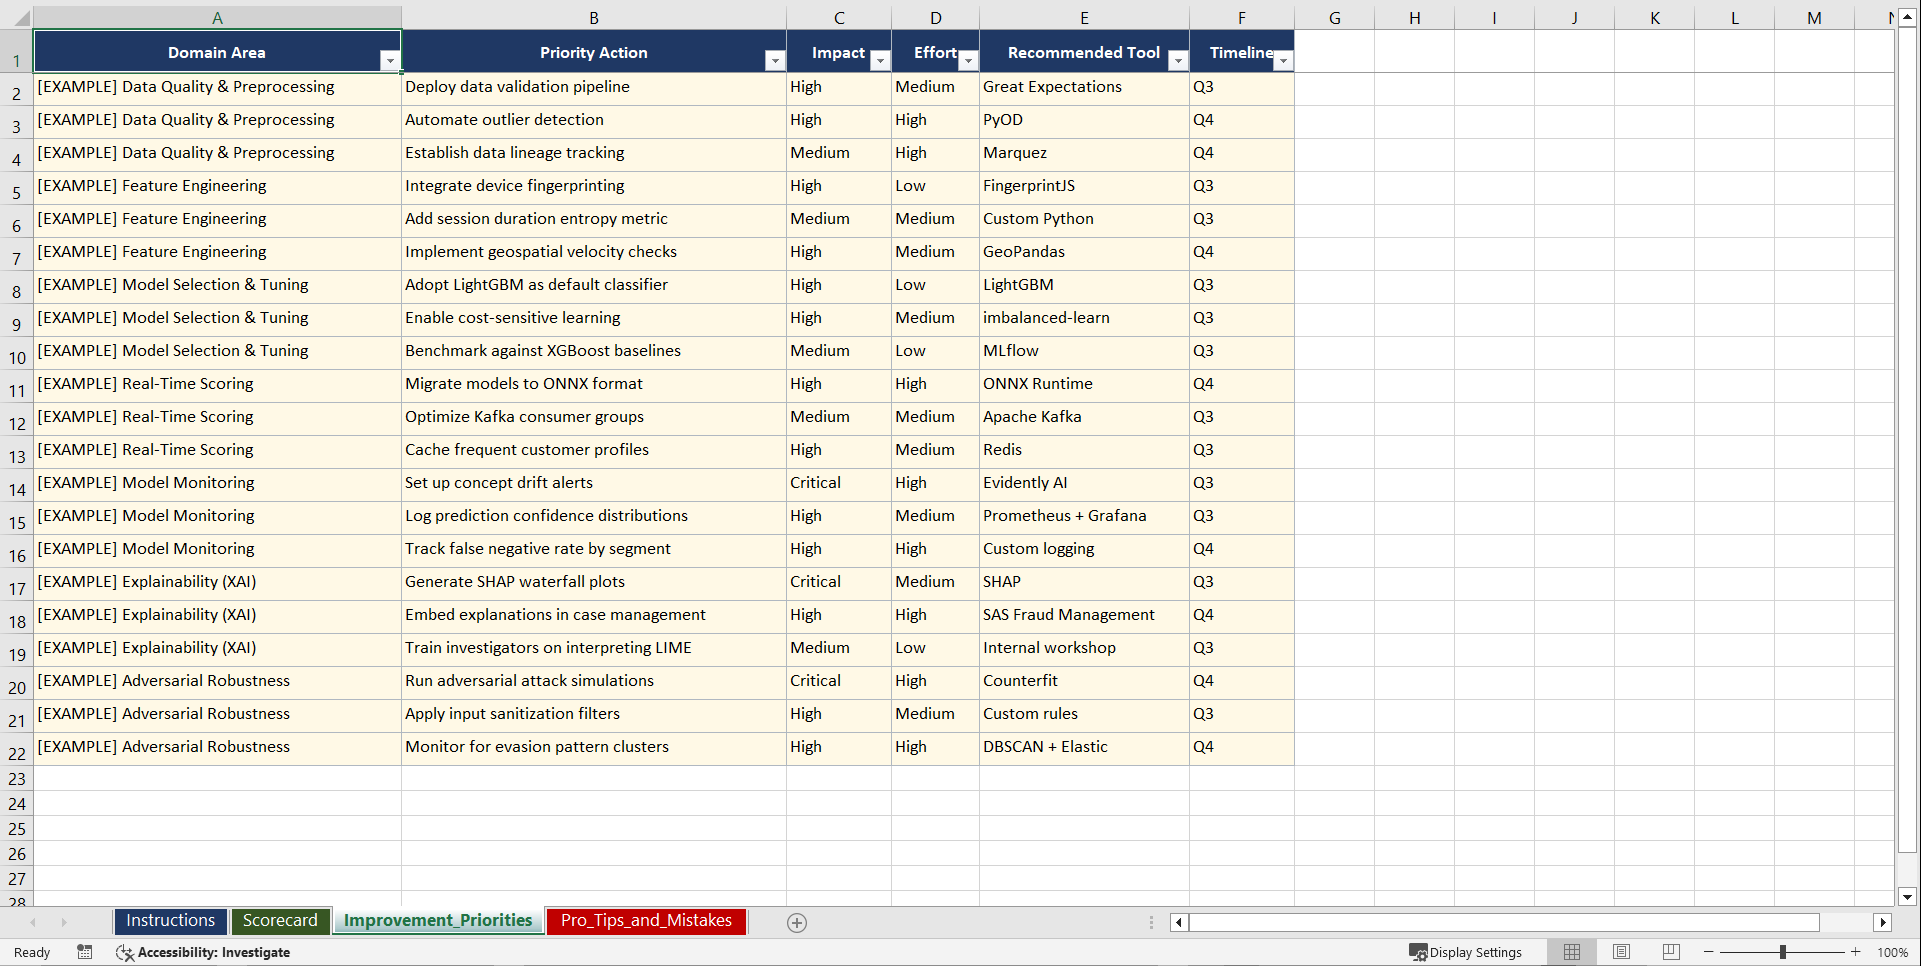The height and width of the screenshot is (966, 1921).
Task: Open Display Settings from the status bar
Action: (x=1466, y=952)
